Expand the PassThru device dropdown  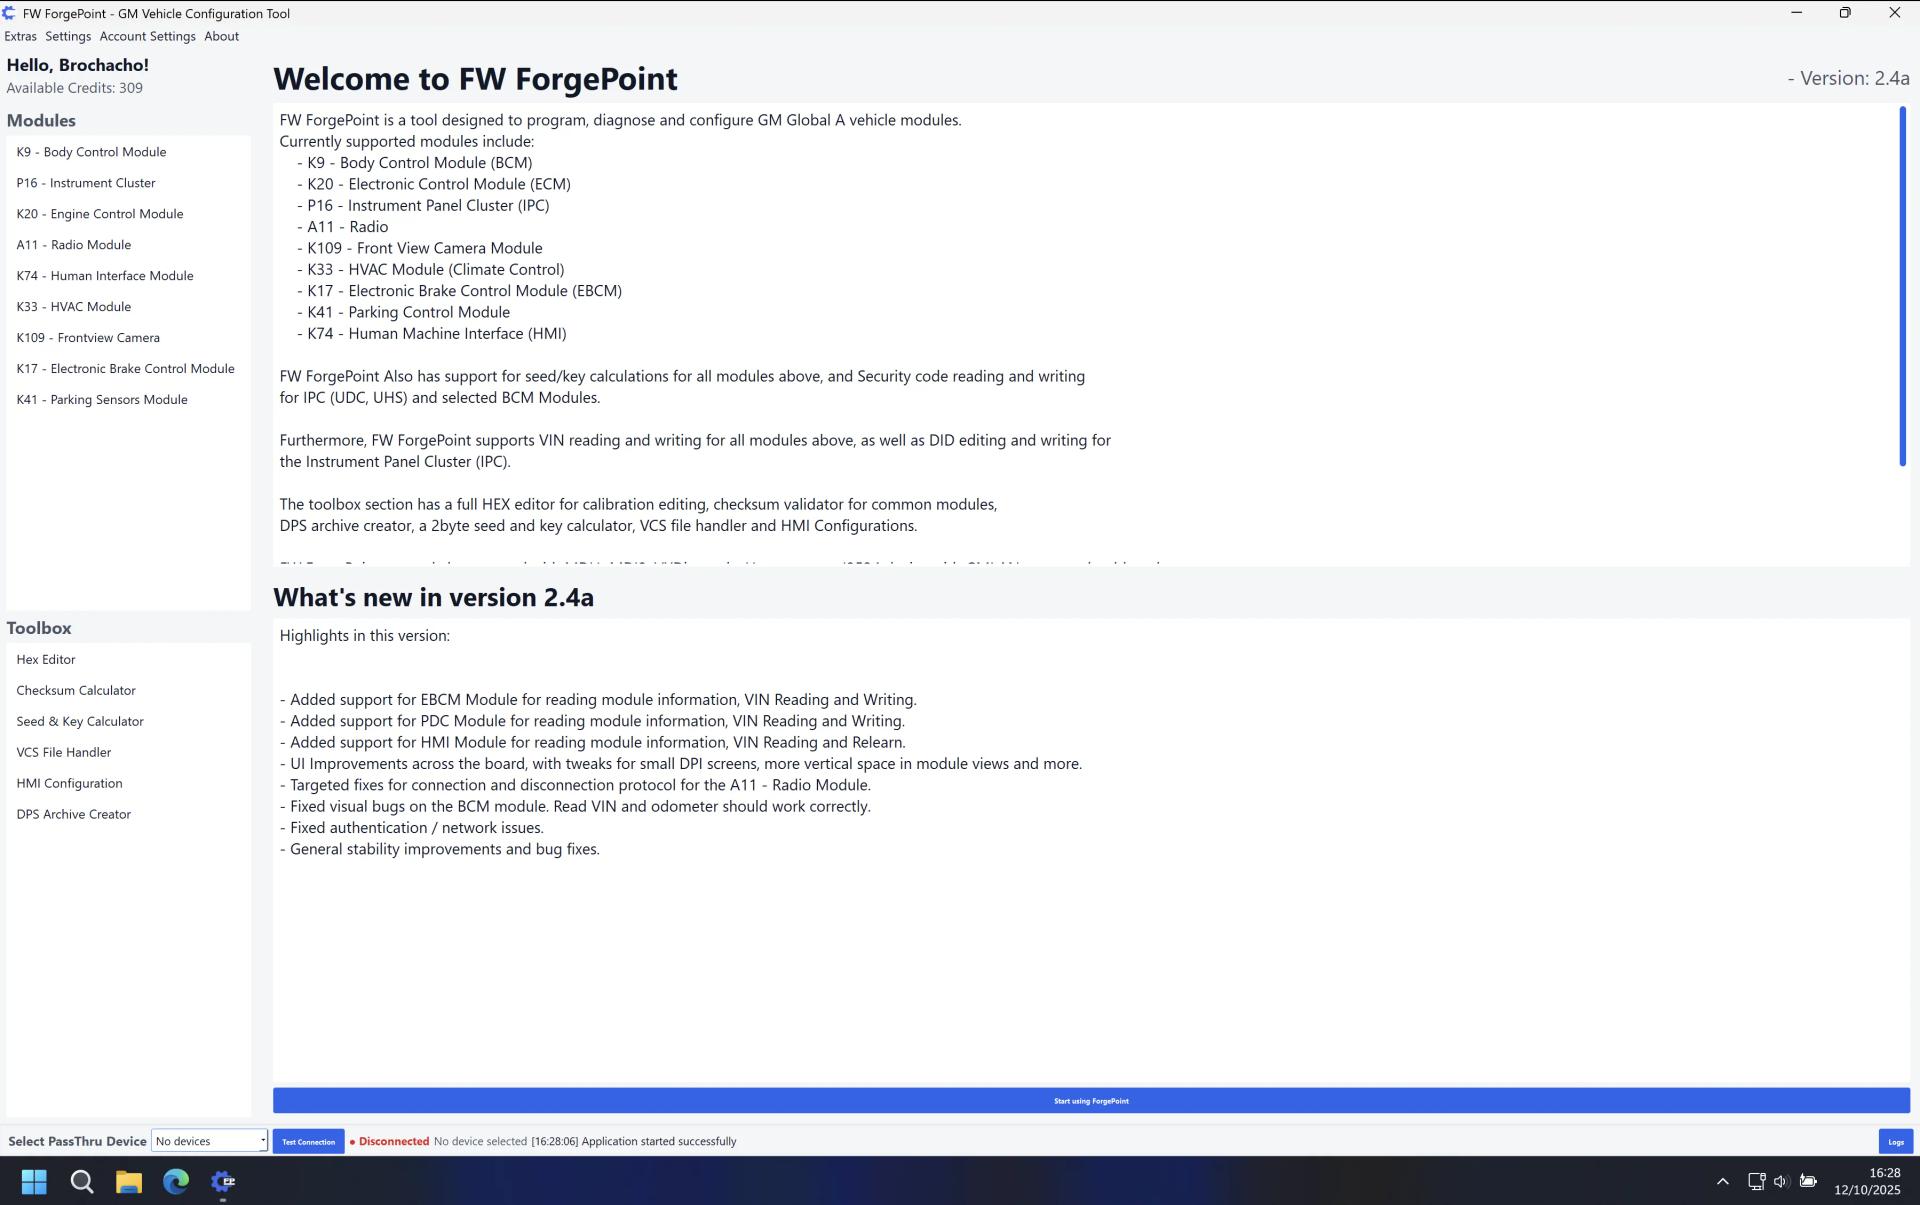tap(210, 1142)
